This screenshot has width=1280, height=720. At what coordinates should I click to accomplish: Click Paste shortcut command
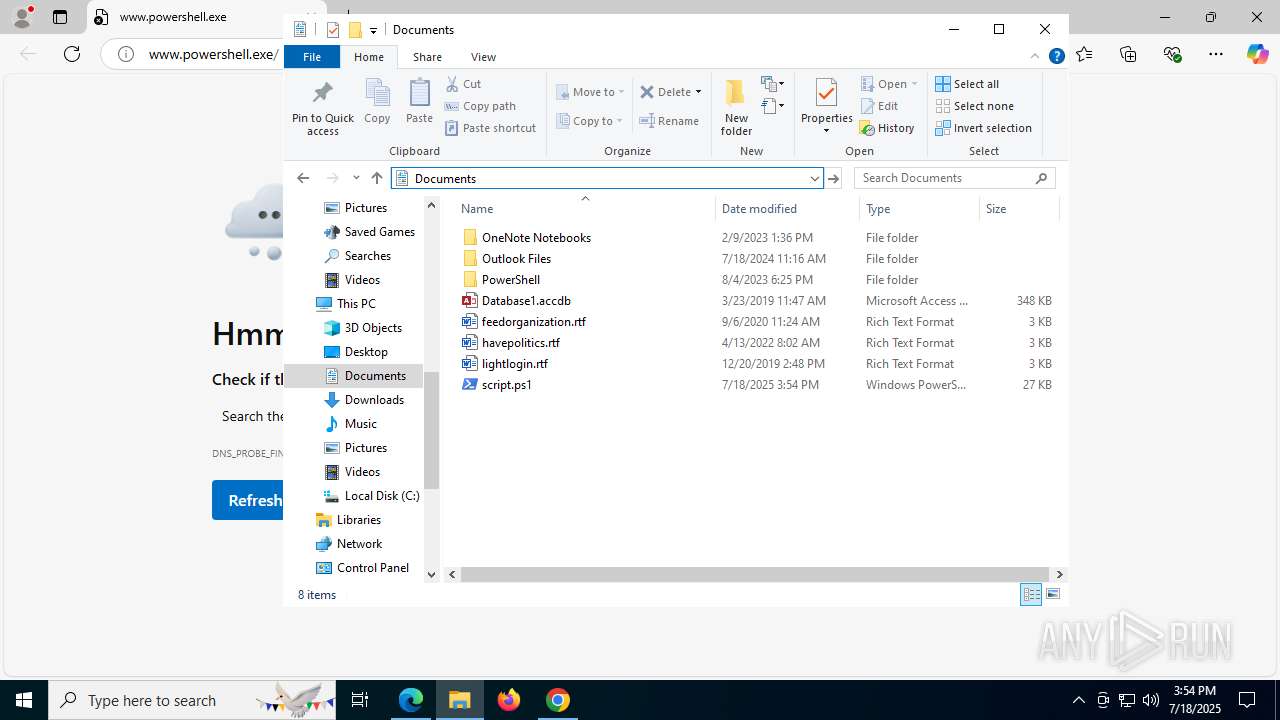coord(490,128)
